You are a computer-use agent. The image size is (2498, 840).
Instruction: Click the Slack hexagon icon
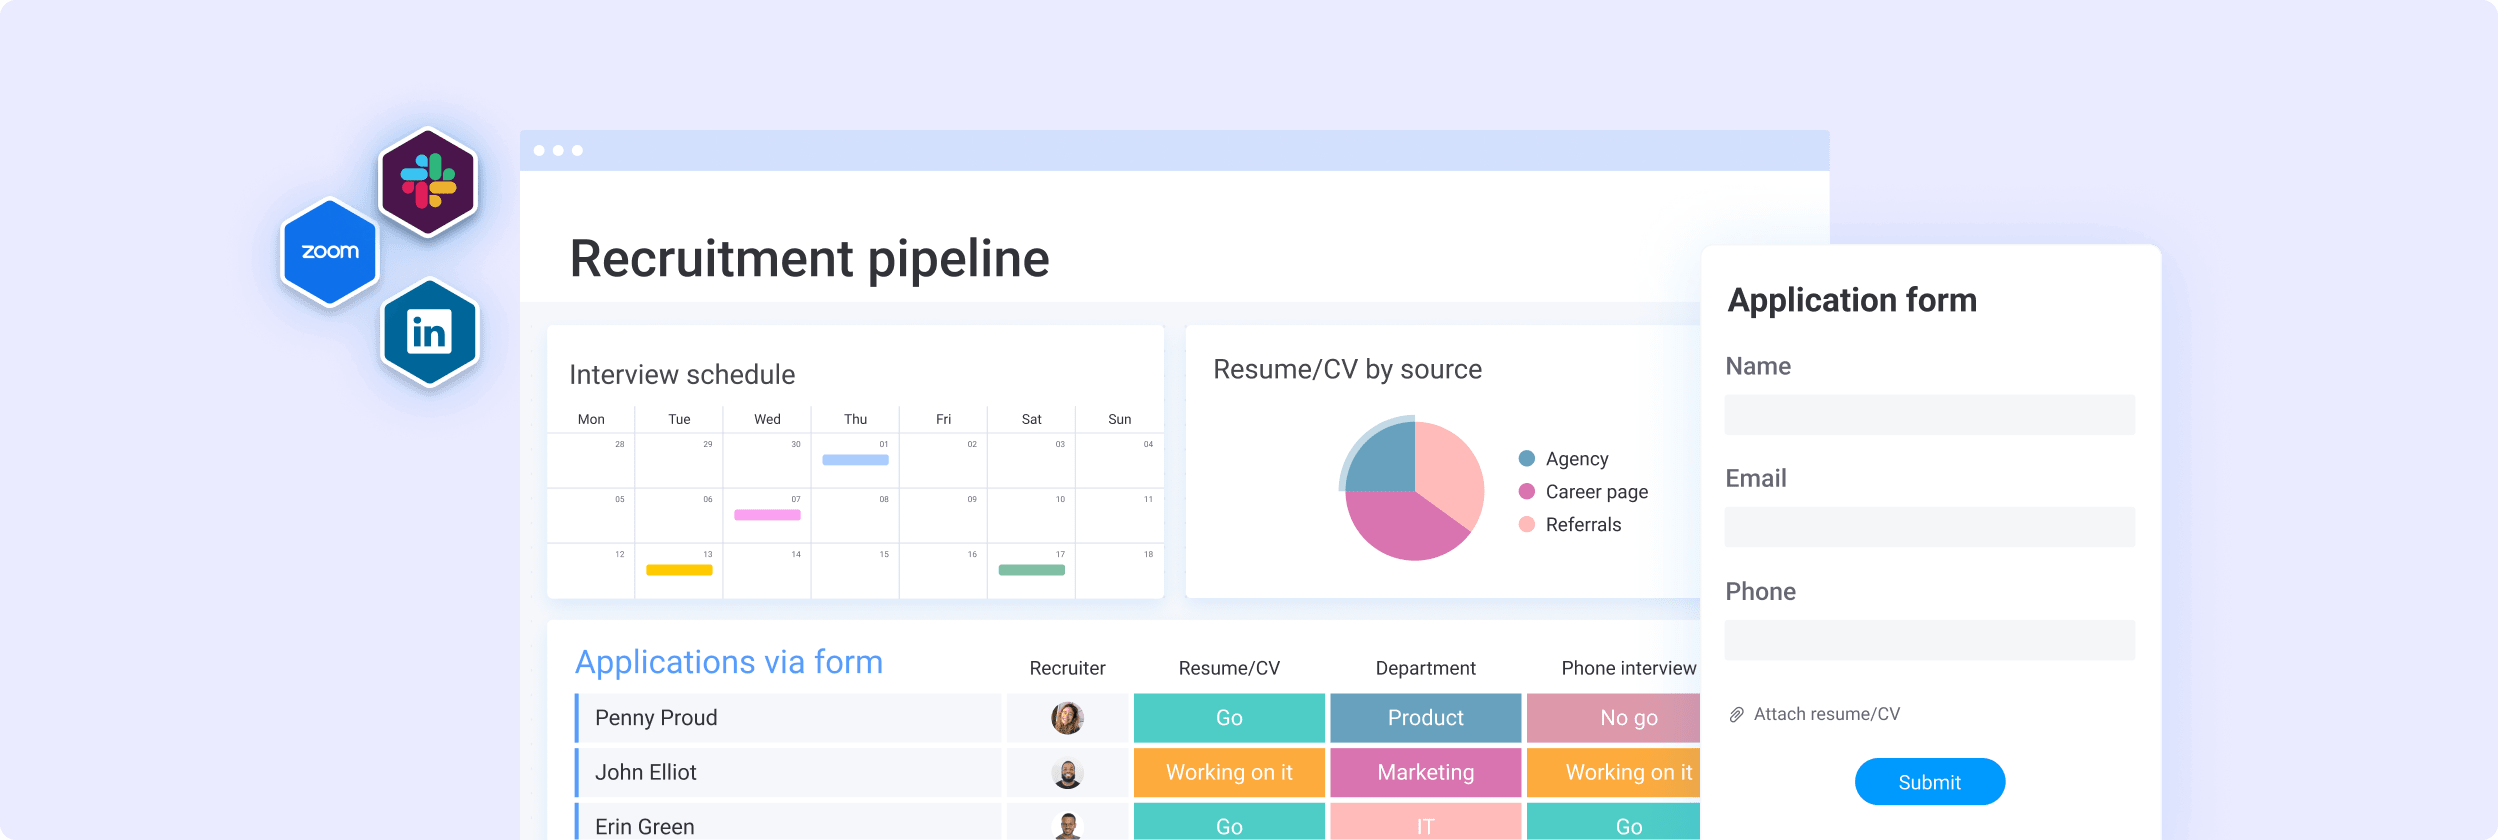tap(428, 182)
